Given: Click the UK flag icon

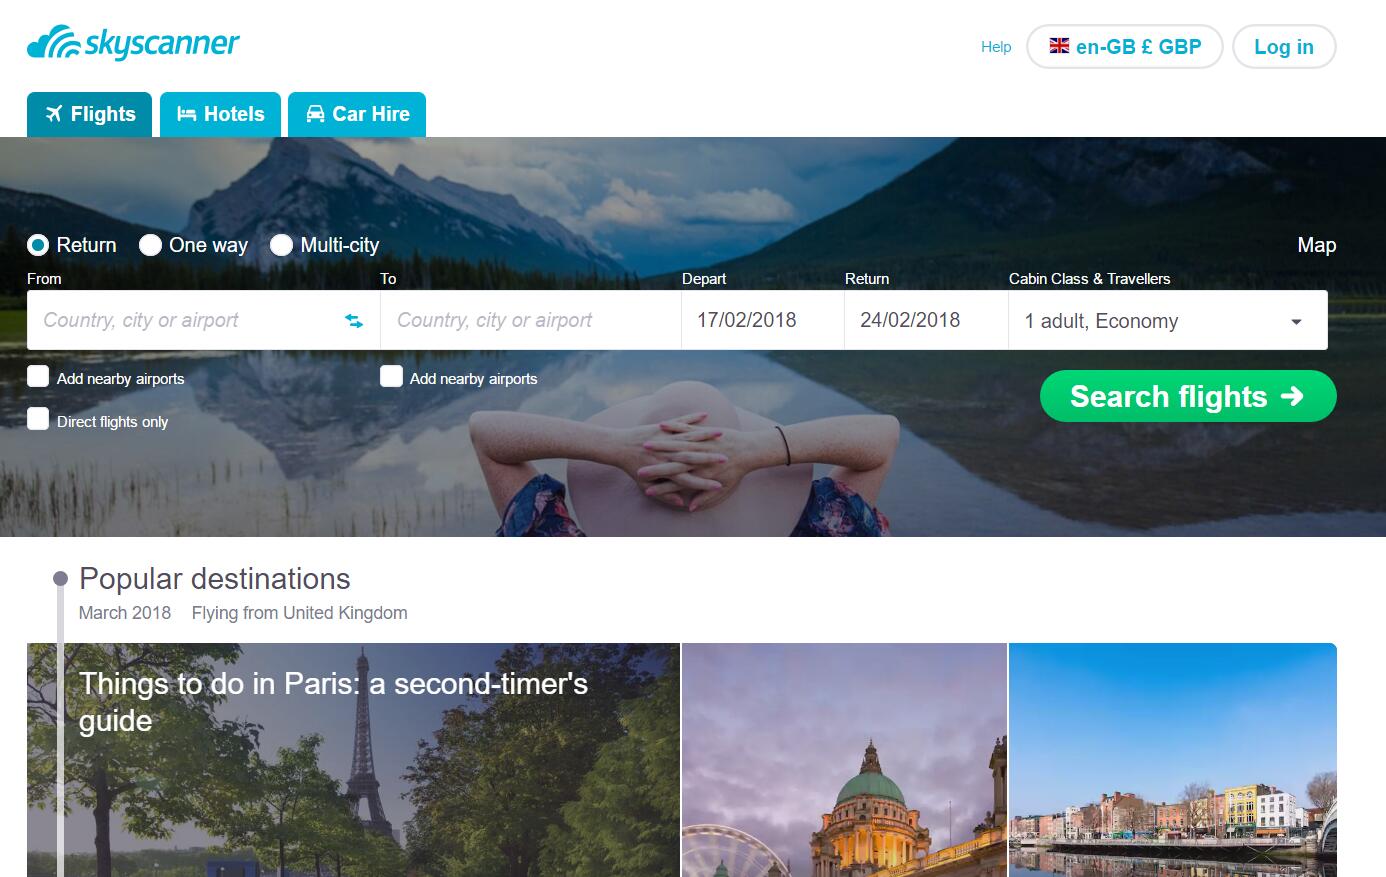Looking at the screenshot, I should (x=1059, y=46).
